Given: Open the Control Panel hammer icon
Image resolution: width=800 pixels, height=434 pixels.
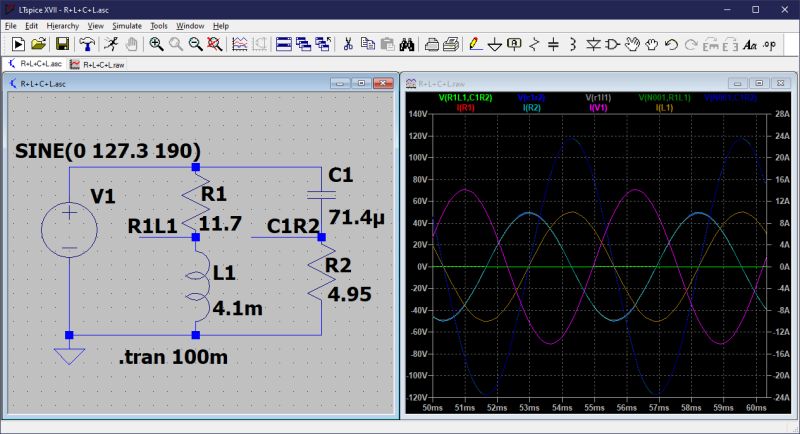Looking at the screenshot, I should tap(87, 44).
